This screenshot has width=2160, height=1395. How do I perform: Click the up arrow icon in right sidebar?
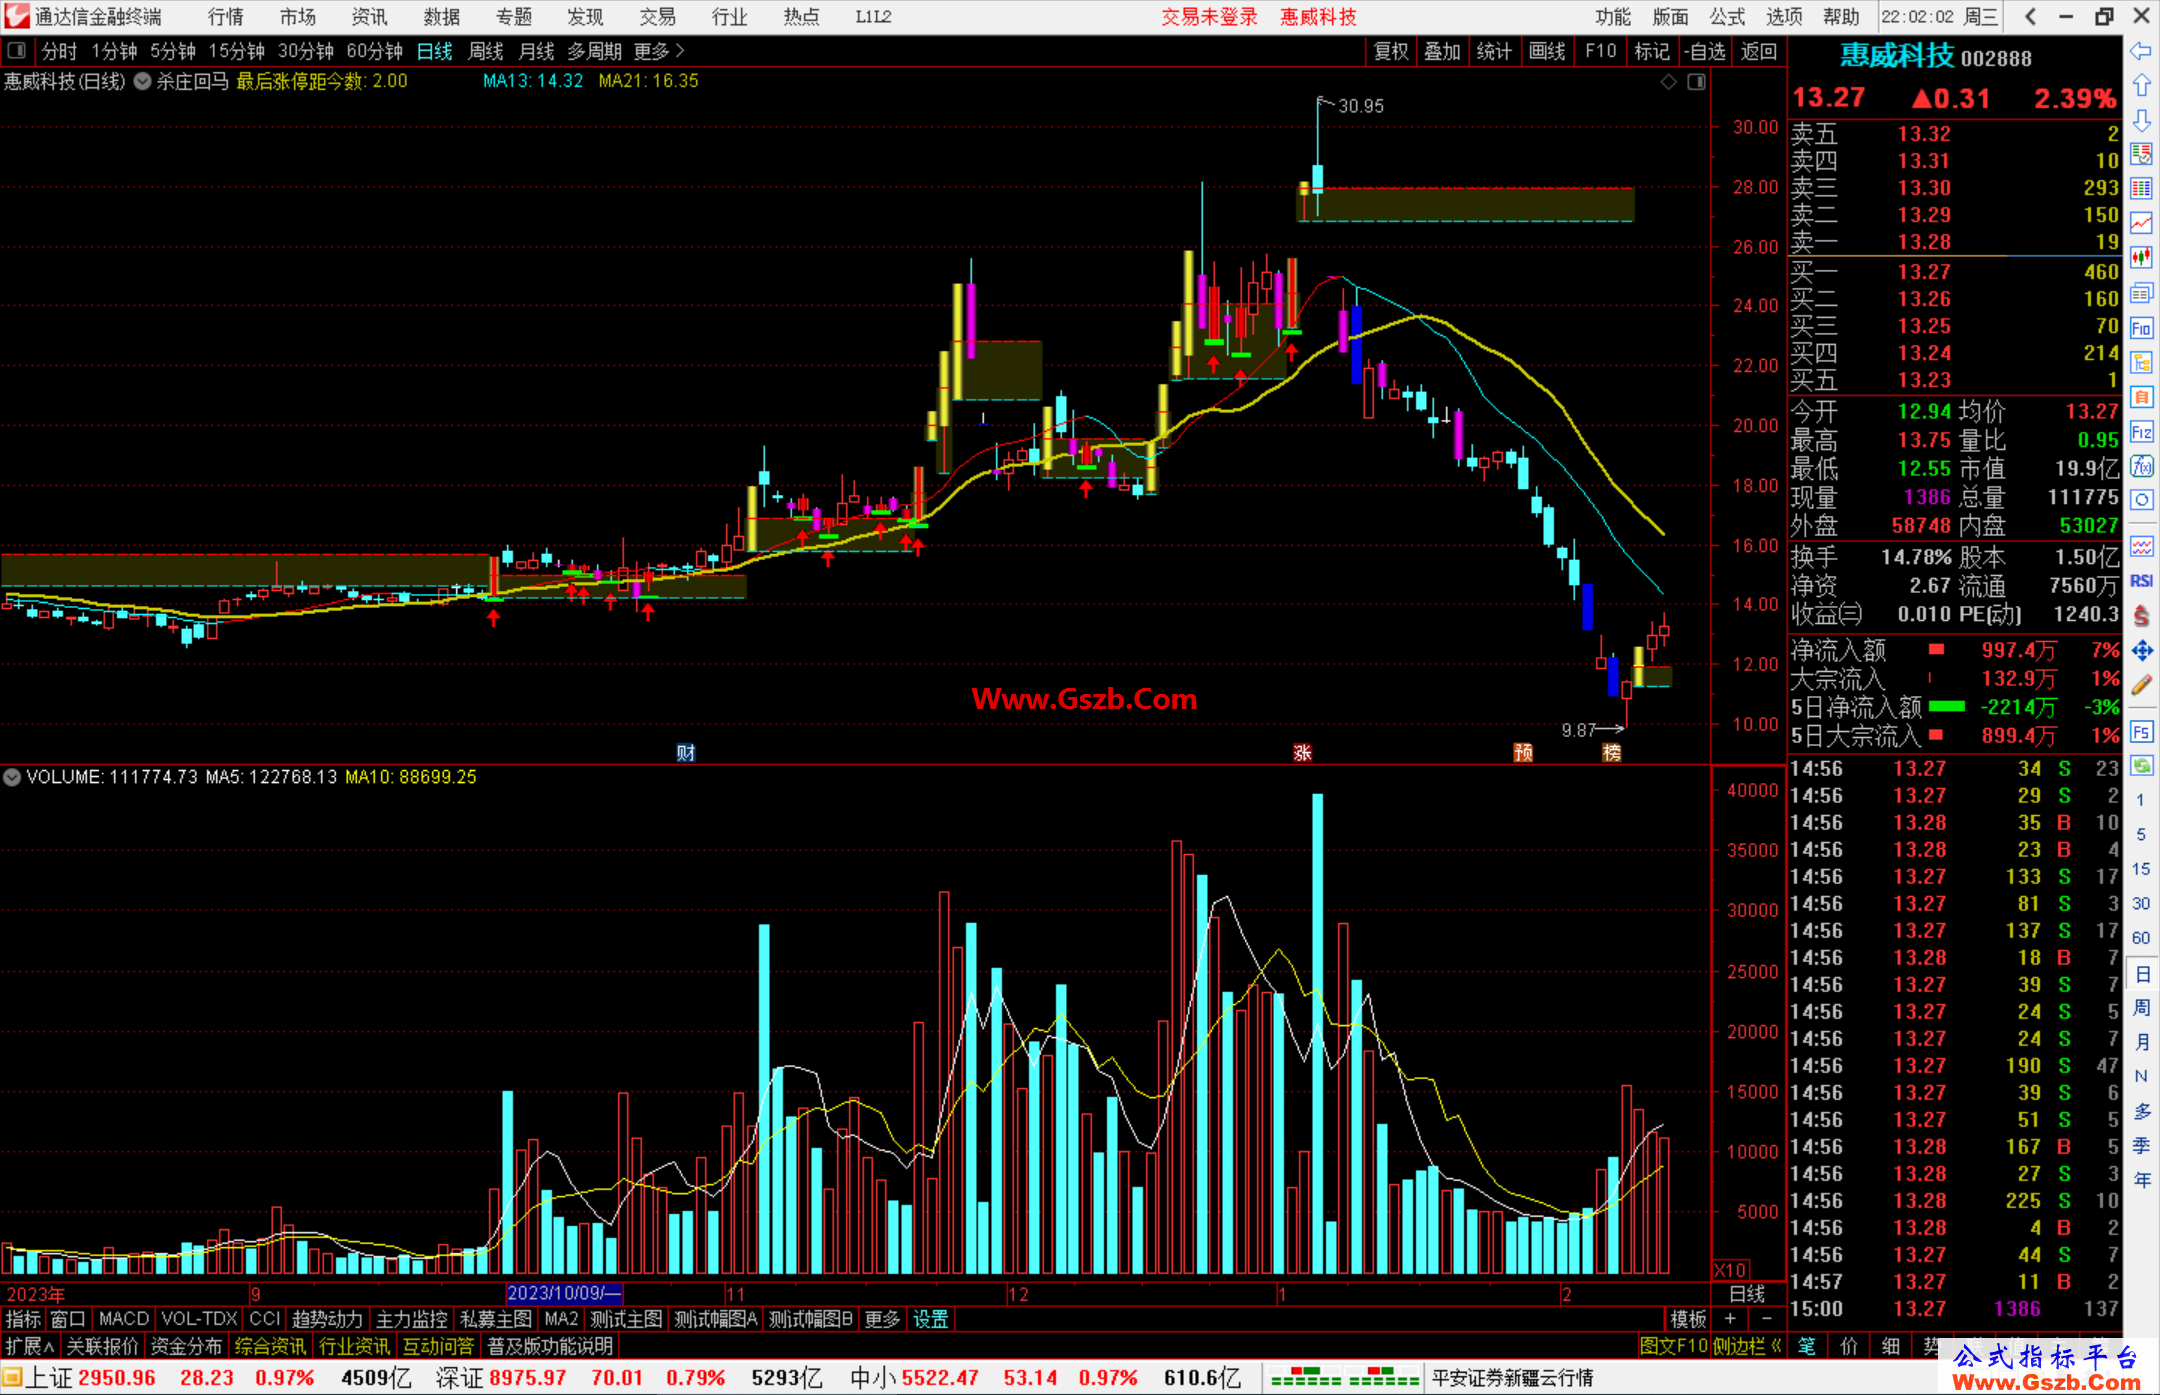pos(2141,86)
